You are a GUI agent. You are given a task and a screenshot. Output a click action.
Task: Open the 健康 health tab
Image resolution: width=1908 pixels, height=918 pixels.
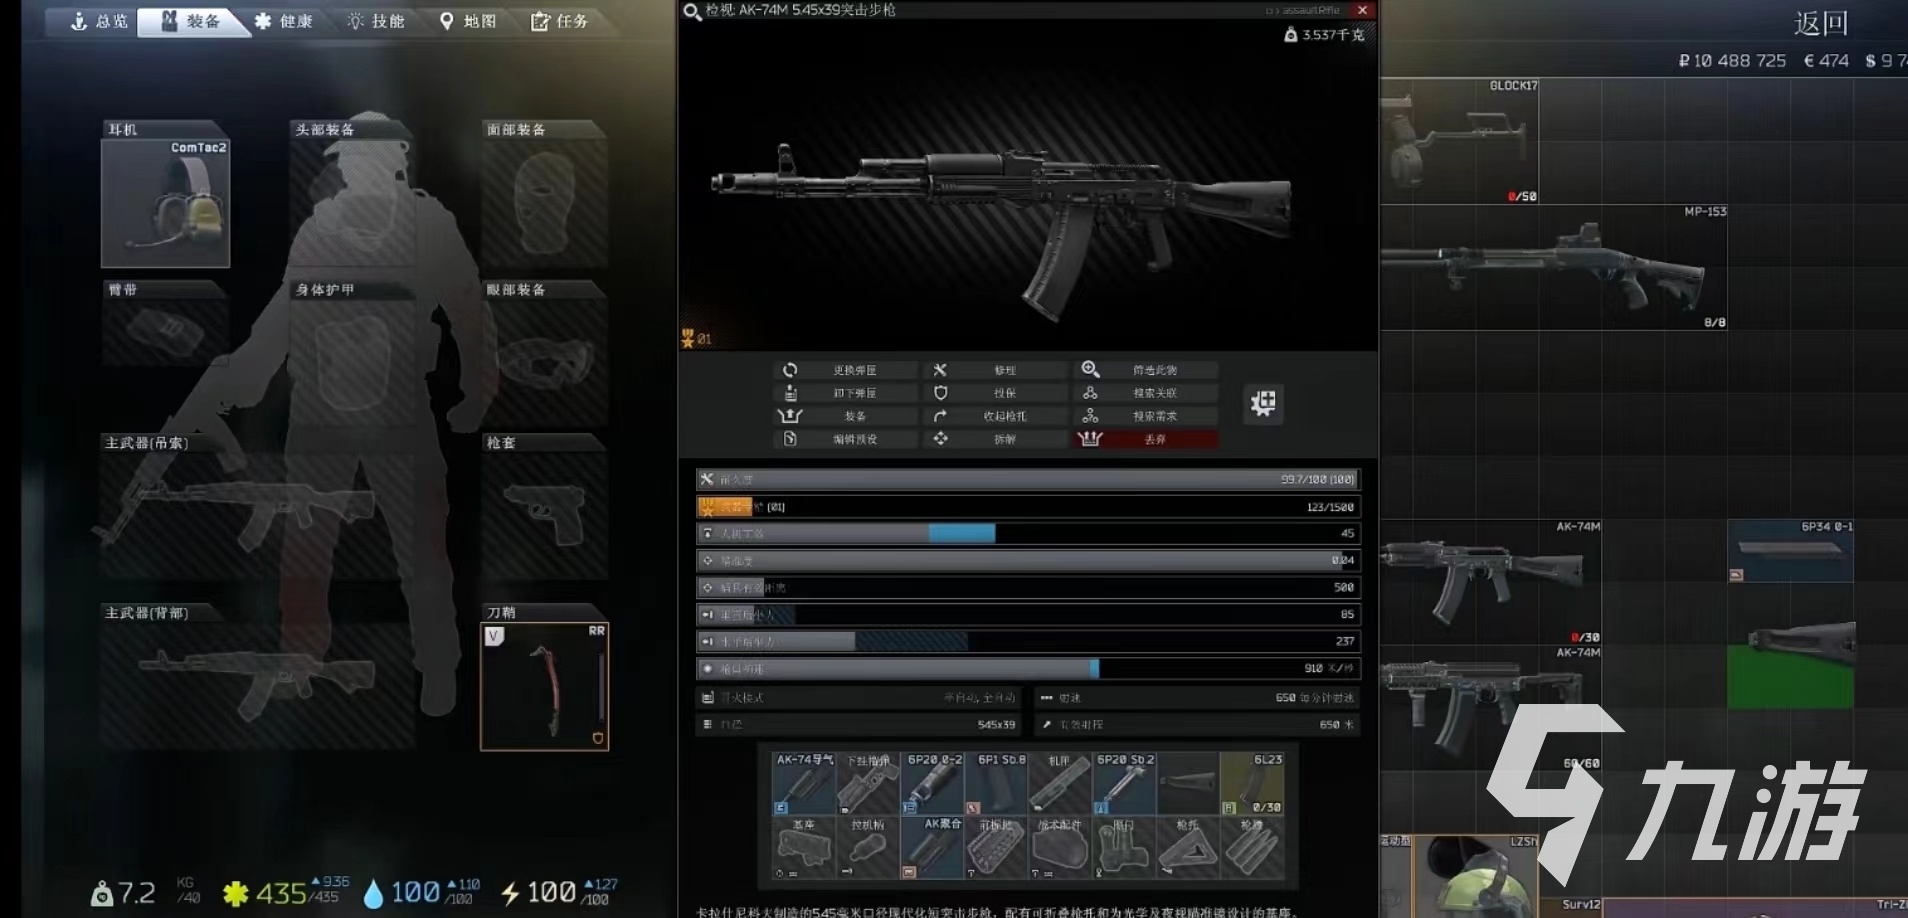click(284, 21)
